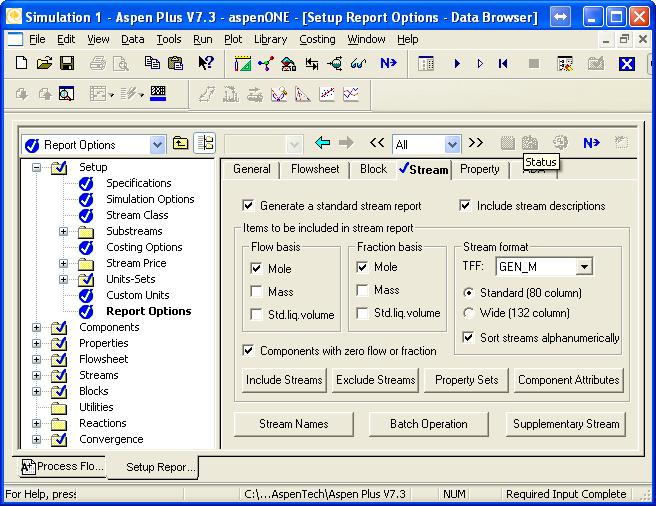Switch to the General tab
The height and width of the screenshot is (506, 656).
pyautogui.click(x=252, y=169)
